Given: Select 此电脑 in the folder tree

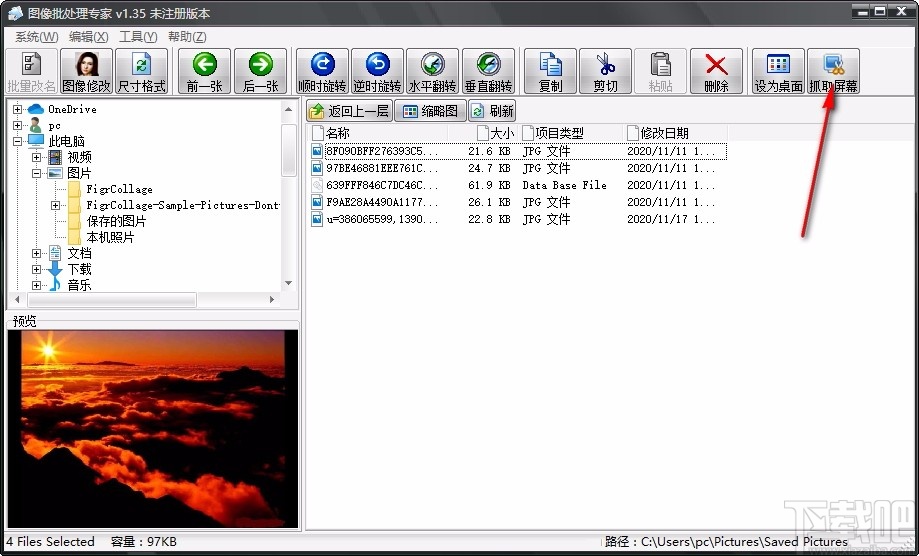Looking at the screenshot, I should click(67, 141).
